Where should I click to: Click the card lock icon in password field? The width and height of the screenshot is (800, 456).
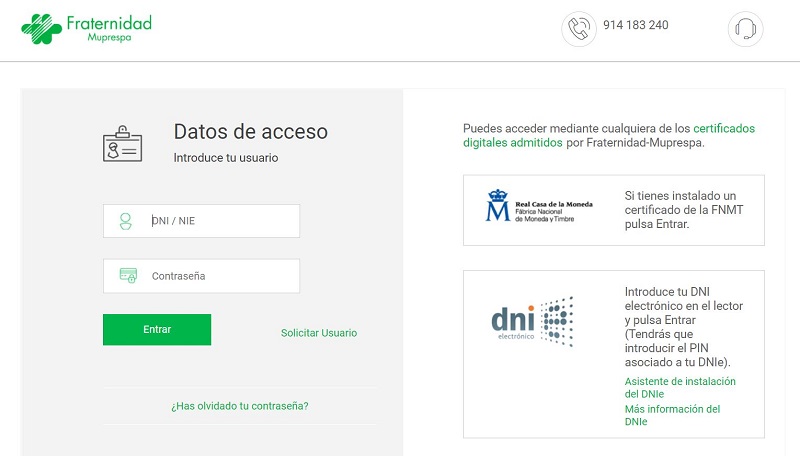pyautogui.click(x=128, y=276)
